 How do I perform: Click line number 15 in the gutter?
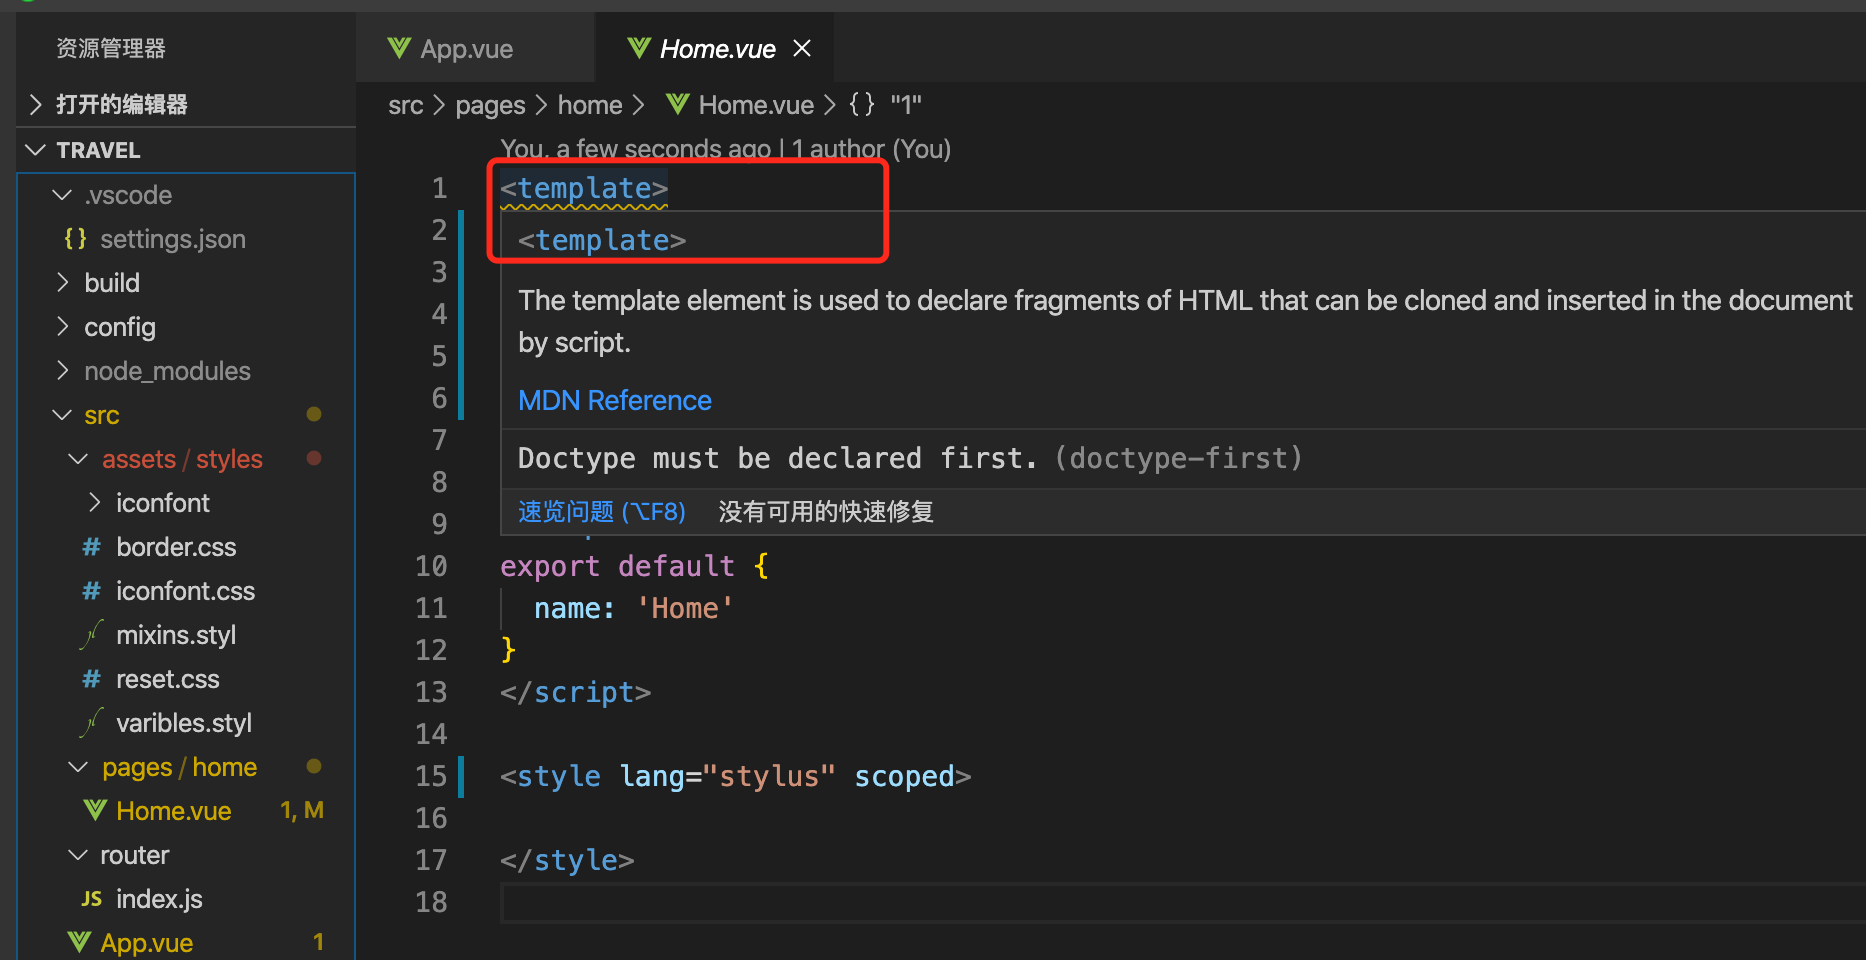tap(431, 776)
